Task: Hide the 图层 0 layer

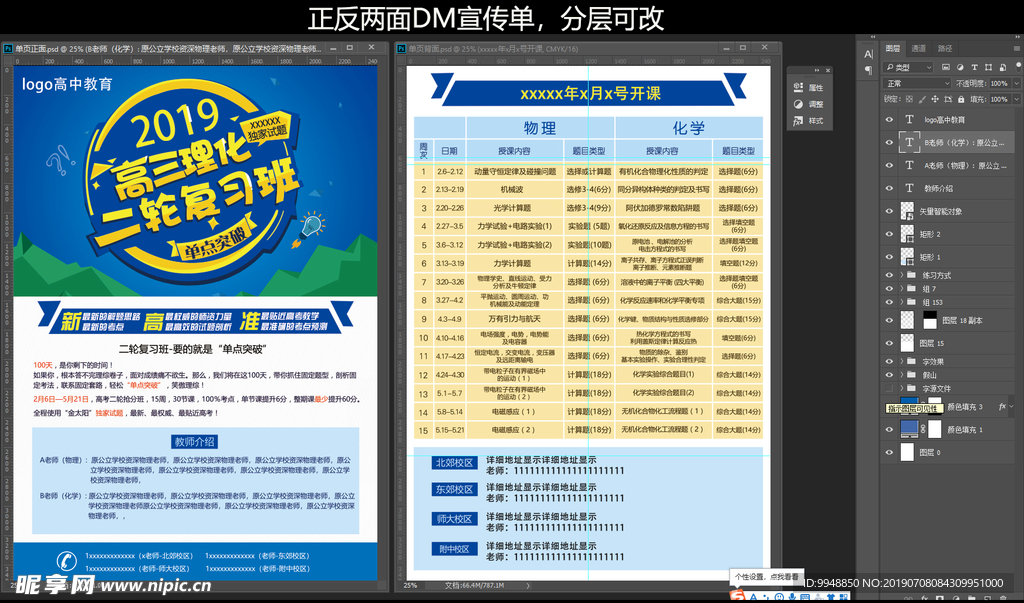Action: point(889,452)
